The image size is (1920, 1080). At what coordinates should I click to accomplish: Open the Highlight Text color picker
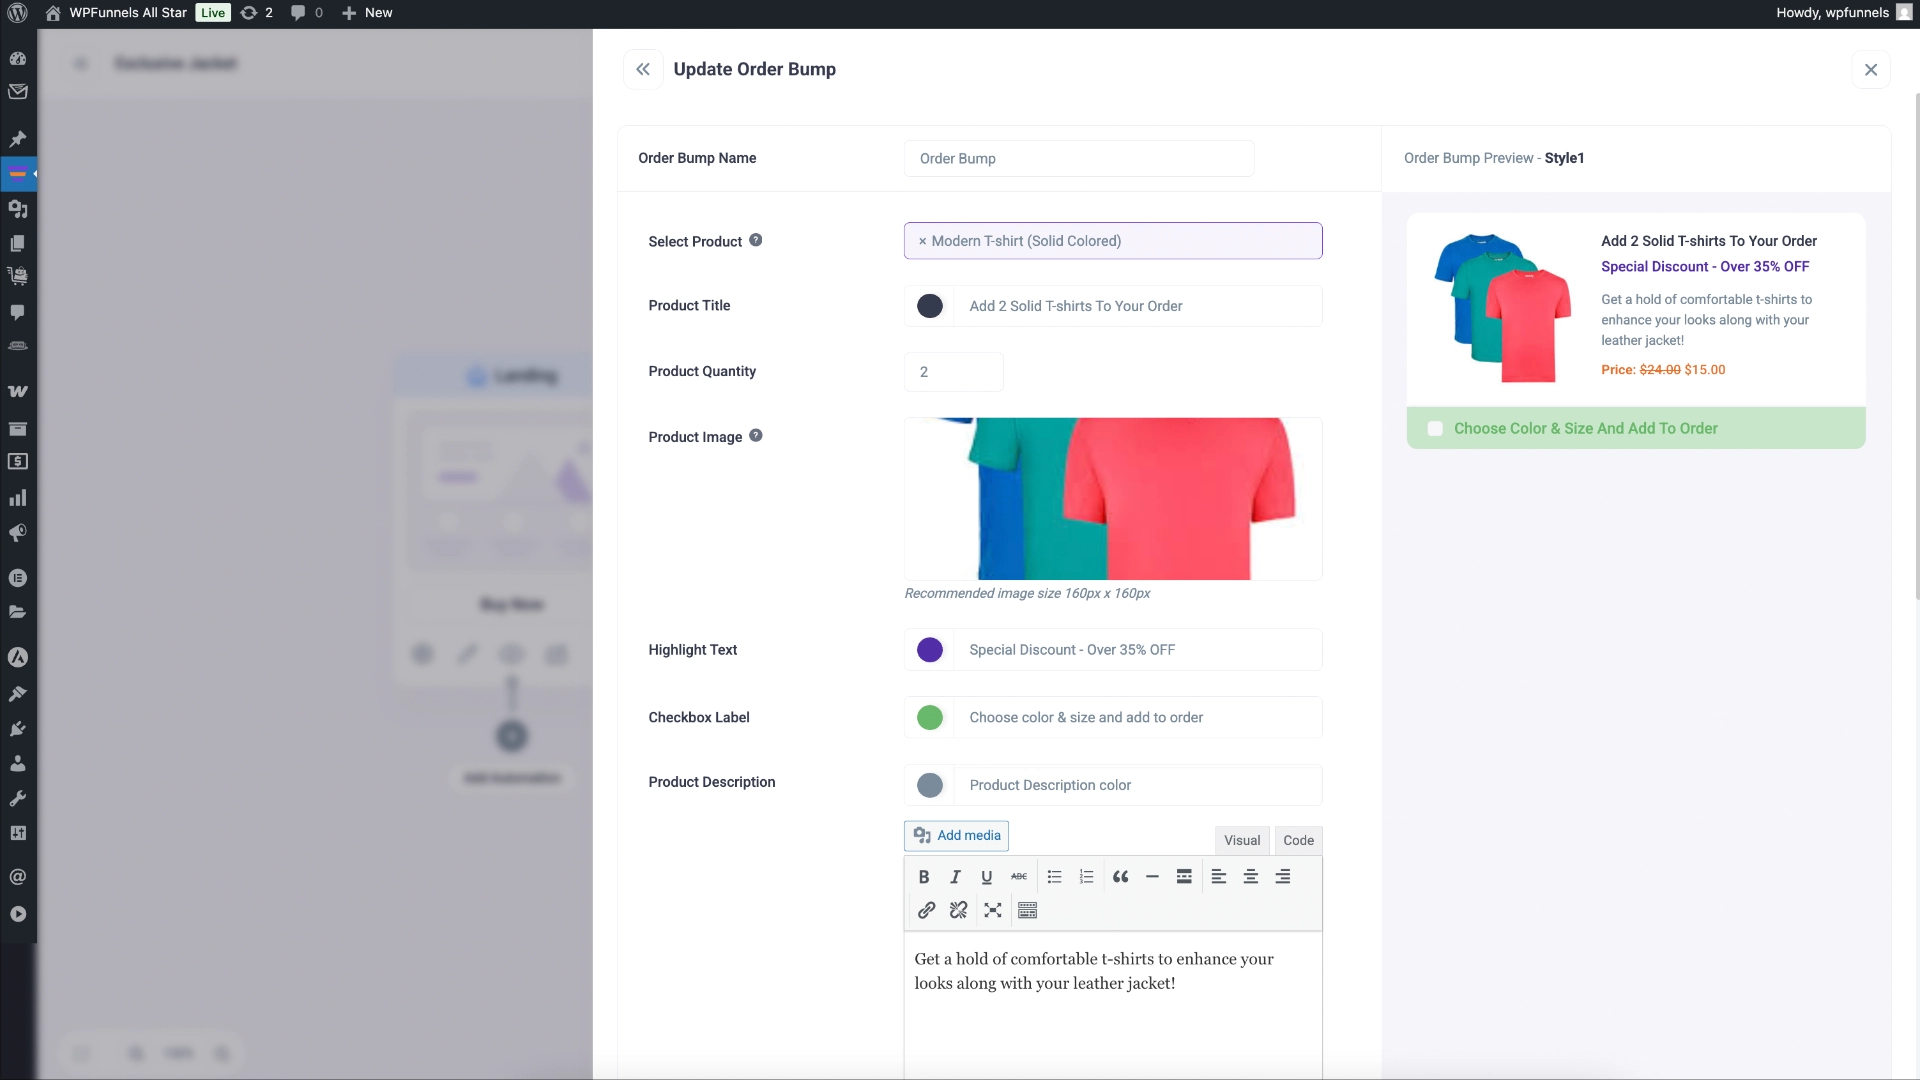(x=930, y=649)
